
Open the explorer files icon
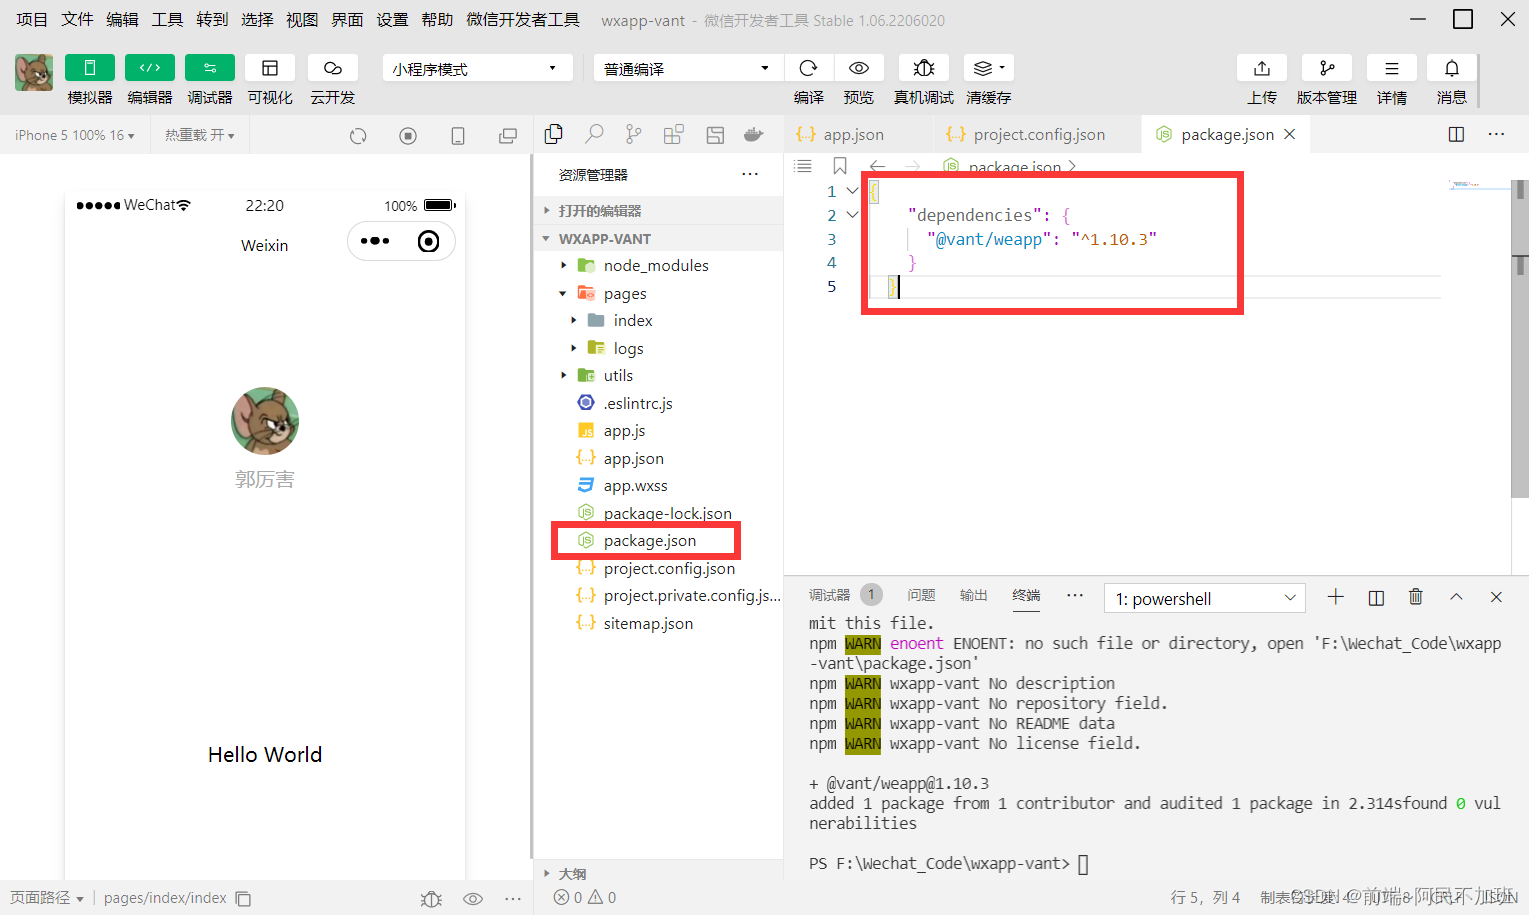(x=553, y=134)
